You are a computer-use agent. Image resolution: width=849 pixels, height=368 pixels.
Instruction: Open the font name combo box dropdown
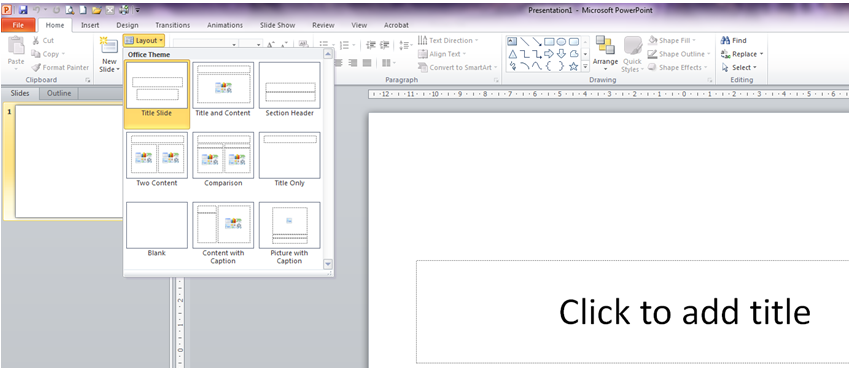(x=234, y=45)
